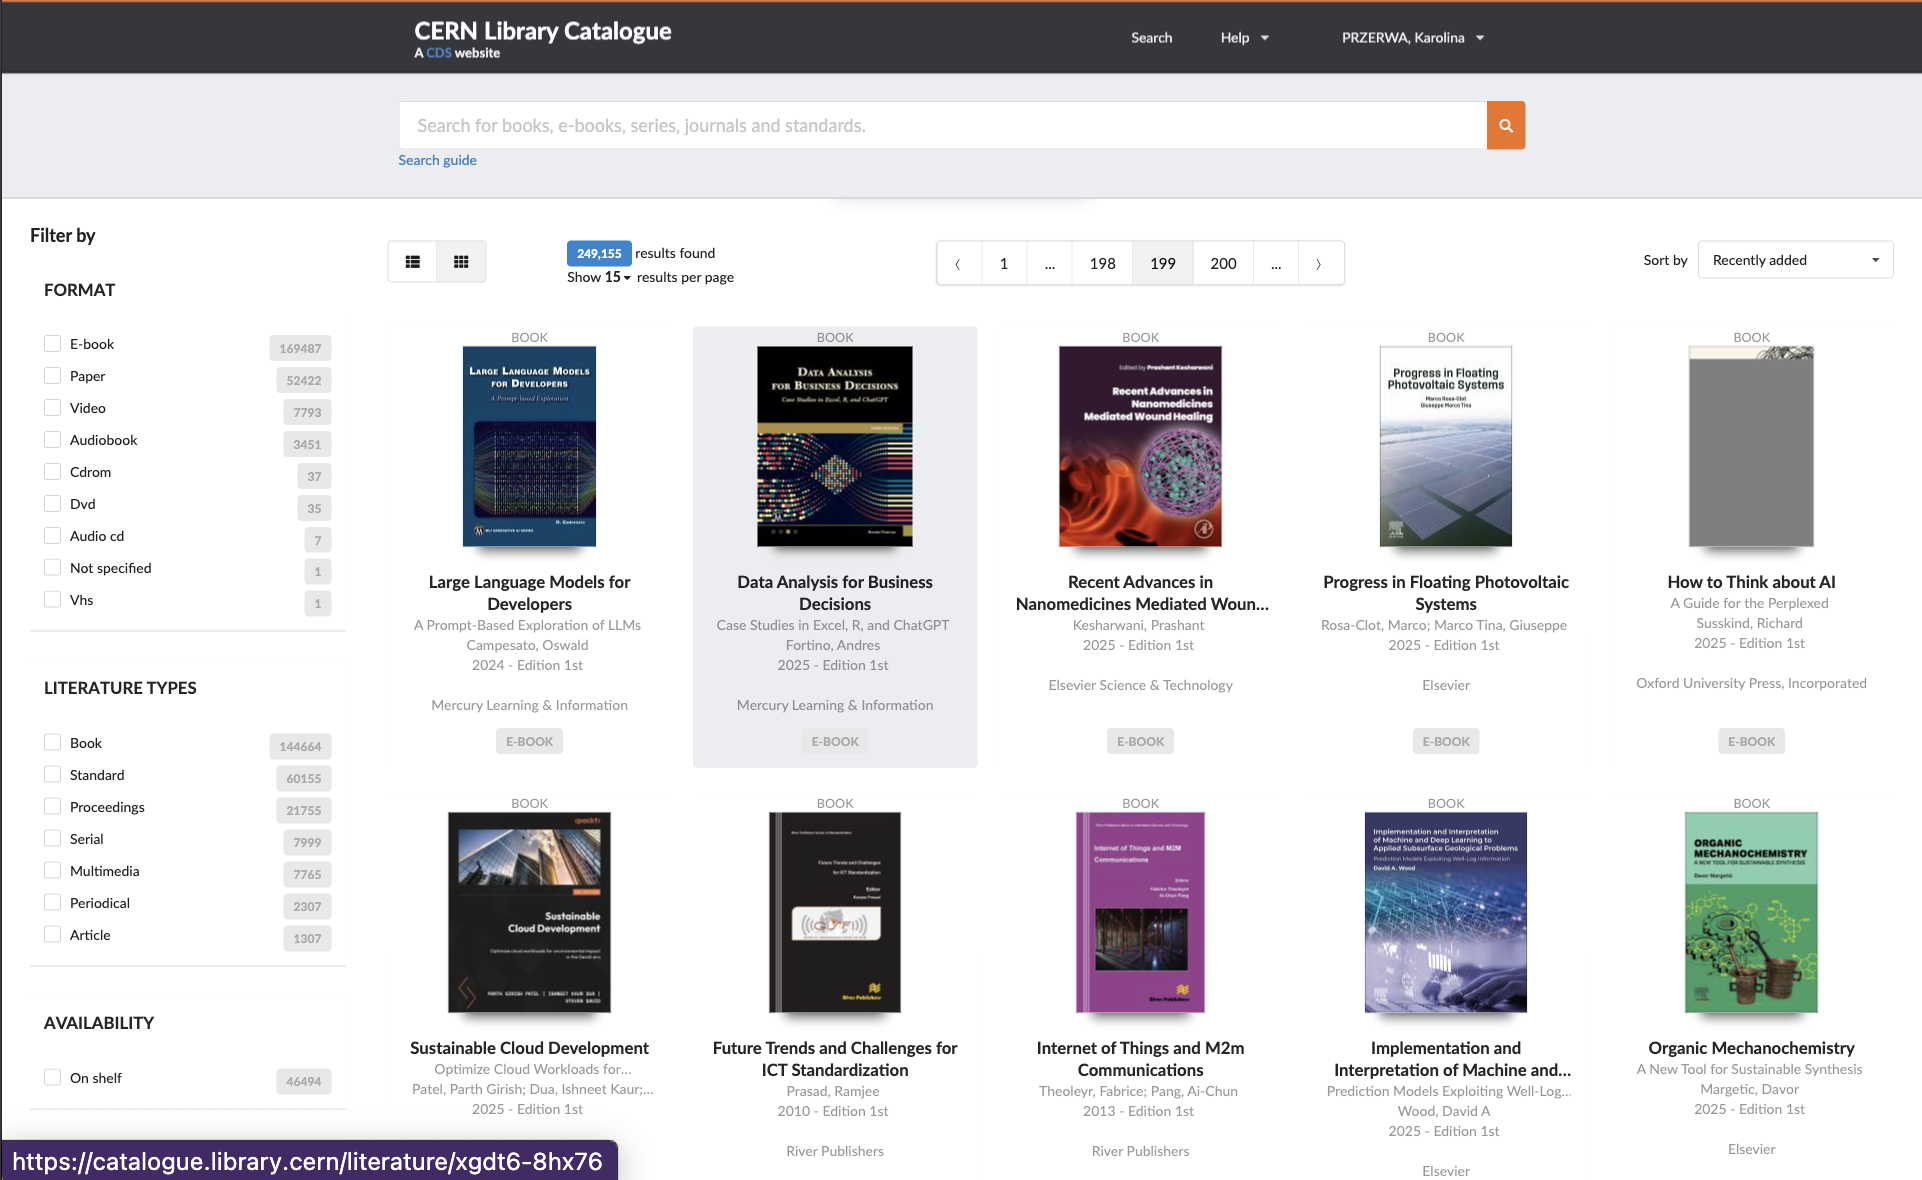Open Organic Mechanochemistry book cover
Viewport: 1922px width, 1180px height.
(1750, 912)
